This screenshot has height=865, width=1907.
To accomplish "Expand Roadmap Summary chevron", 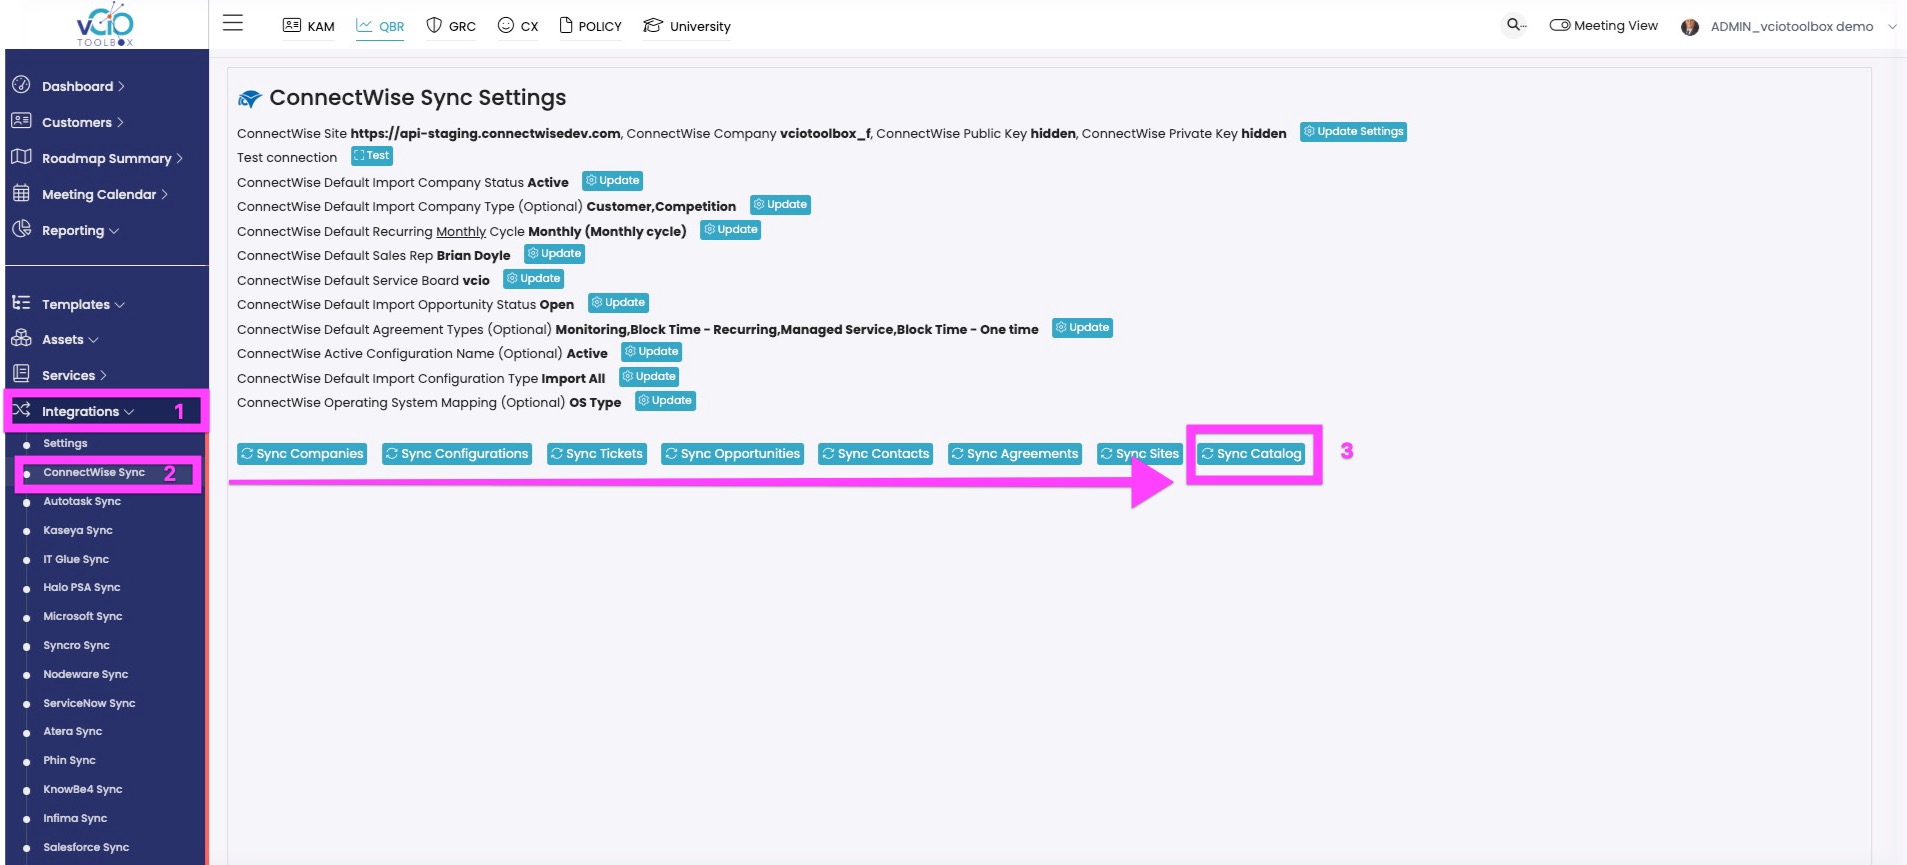I will click(x=180, y=158).
